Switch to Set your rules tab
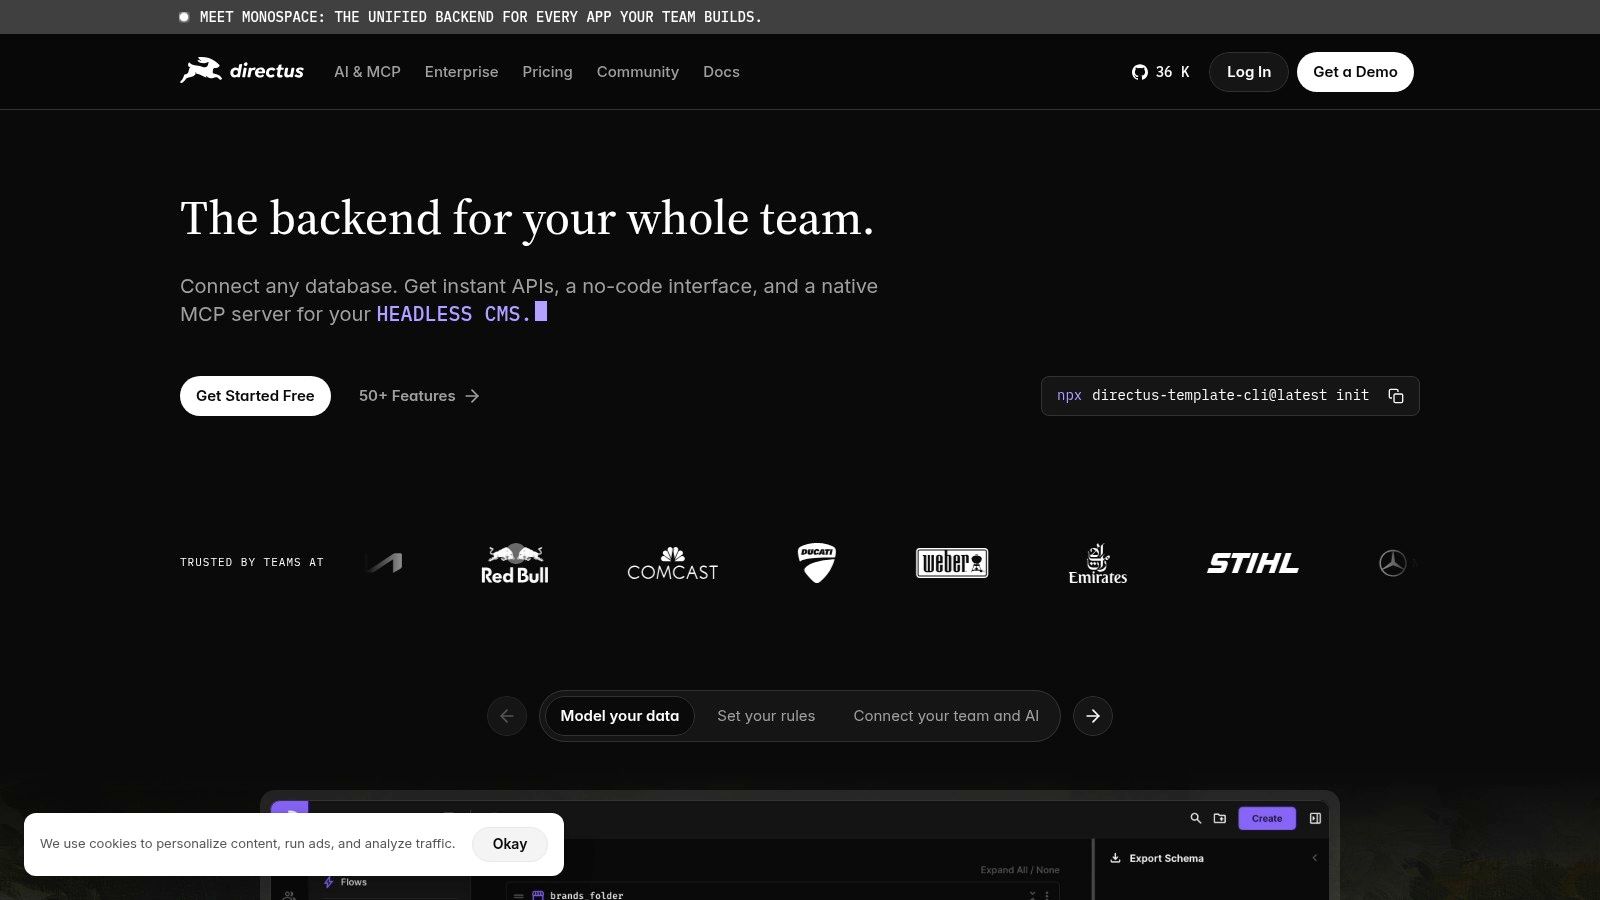This screenshot has height=900, width=1600. (766, 716)
